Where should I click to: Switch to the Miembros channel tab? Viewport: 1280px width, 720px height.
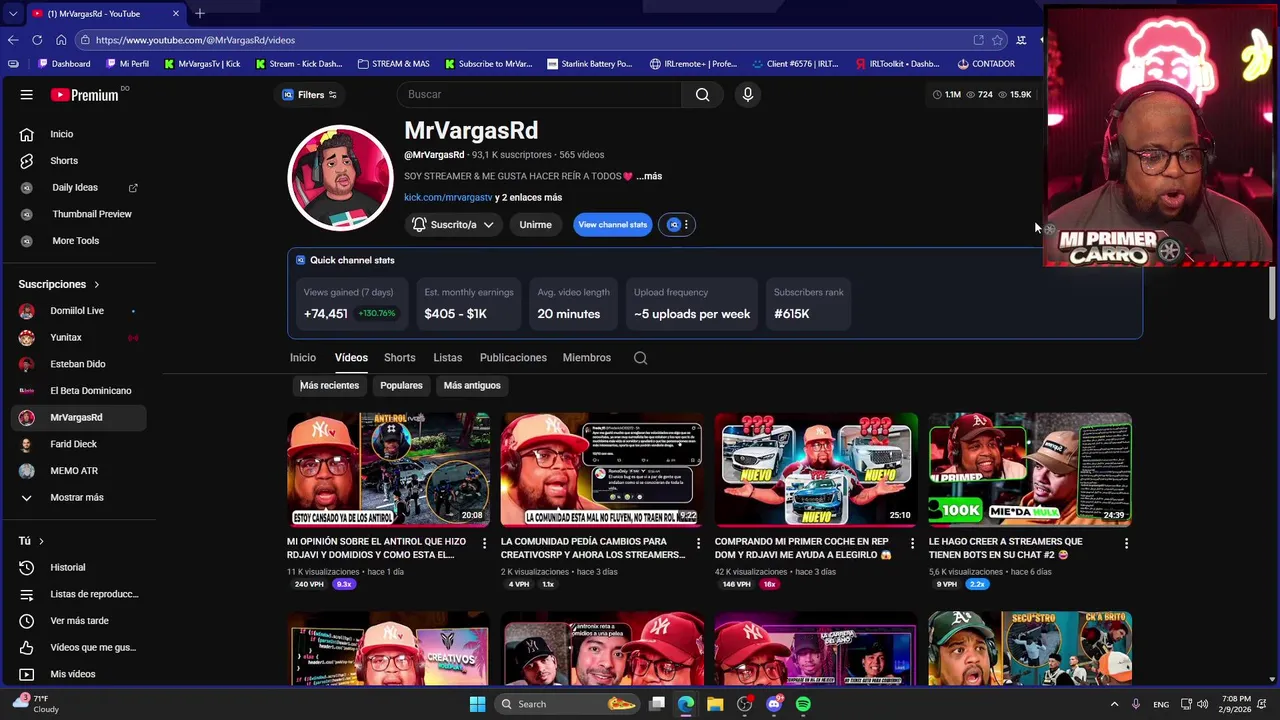(586, 358)
